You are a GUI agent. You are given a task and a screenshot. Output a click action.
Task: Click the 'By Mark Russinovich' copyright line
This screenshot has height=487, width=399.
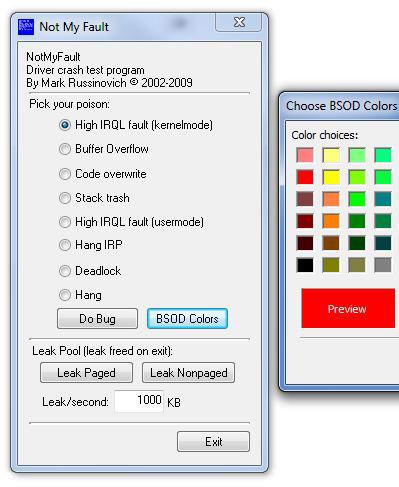pyautogui.click(x=109, y=83)
